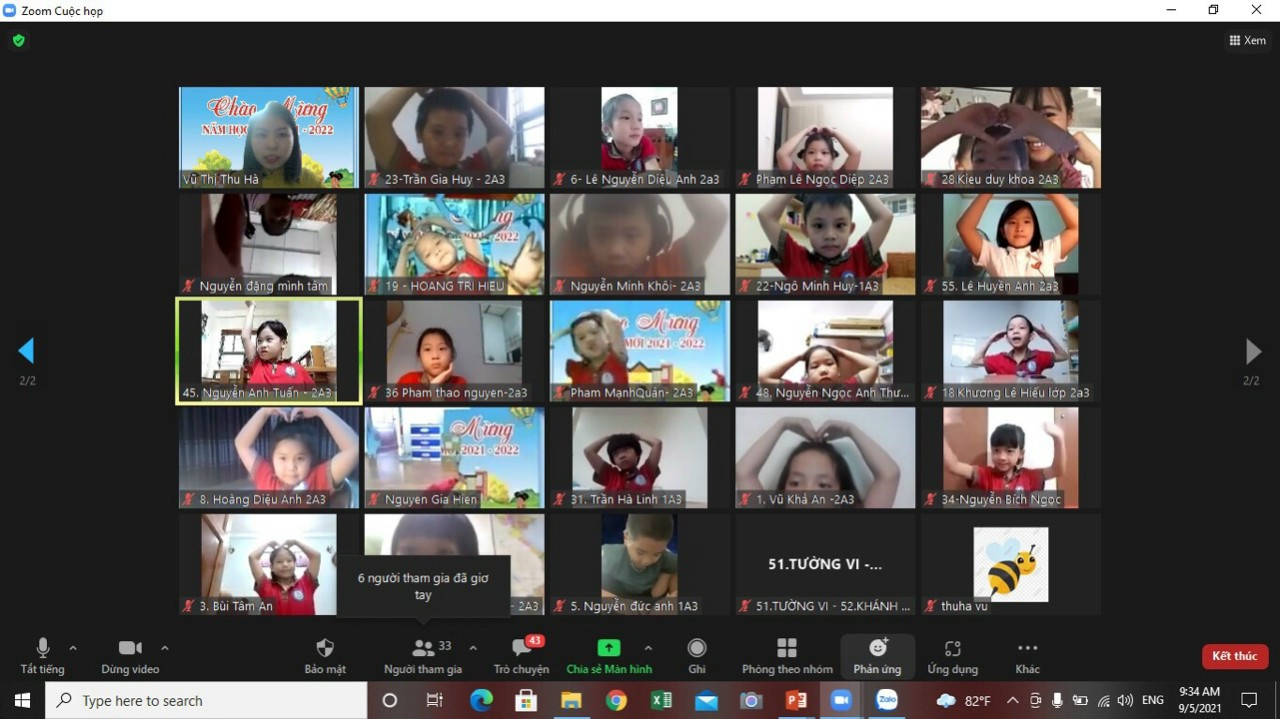Open the Trò chuyện chat icon
The width and height of the screenshot is (1280, 719).
[x=521, y=649]
